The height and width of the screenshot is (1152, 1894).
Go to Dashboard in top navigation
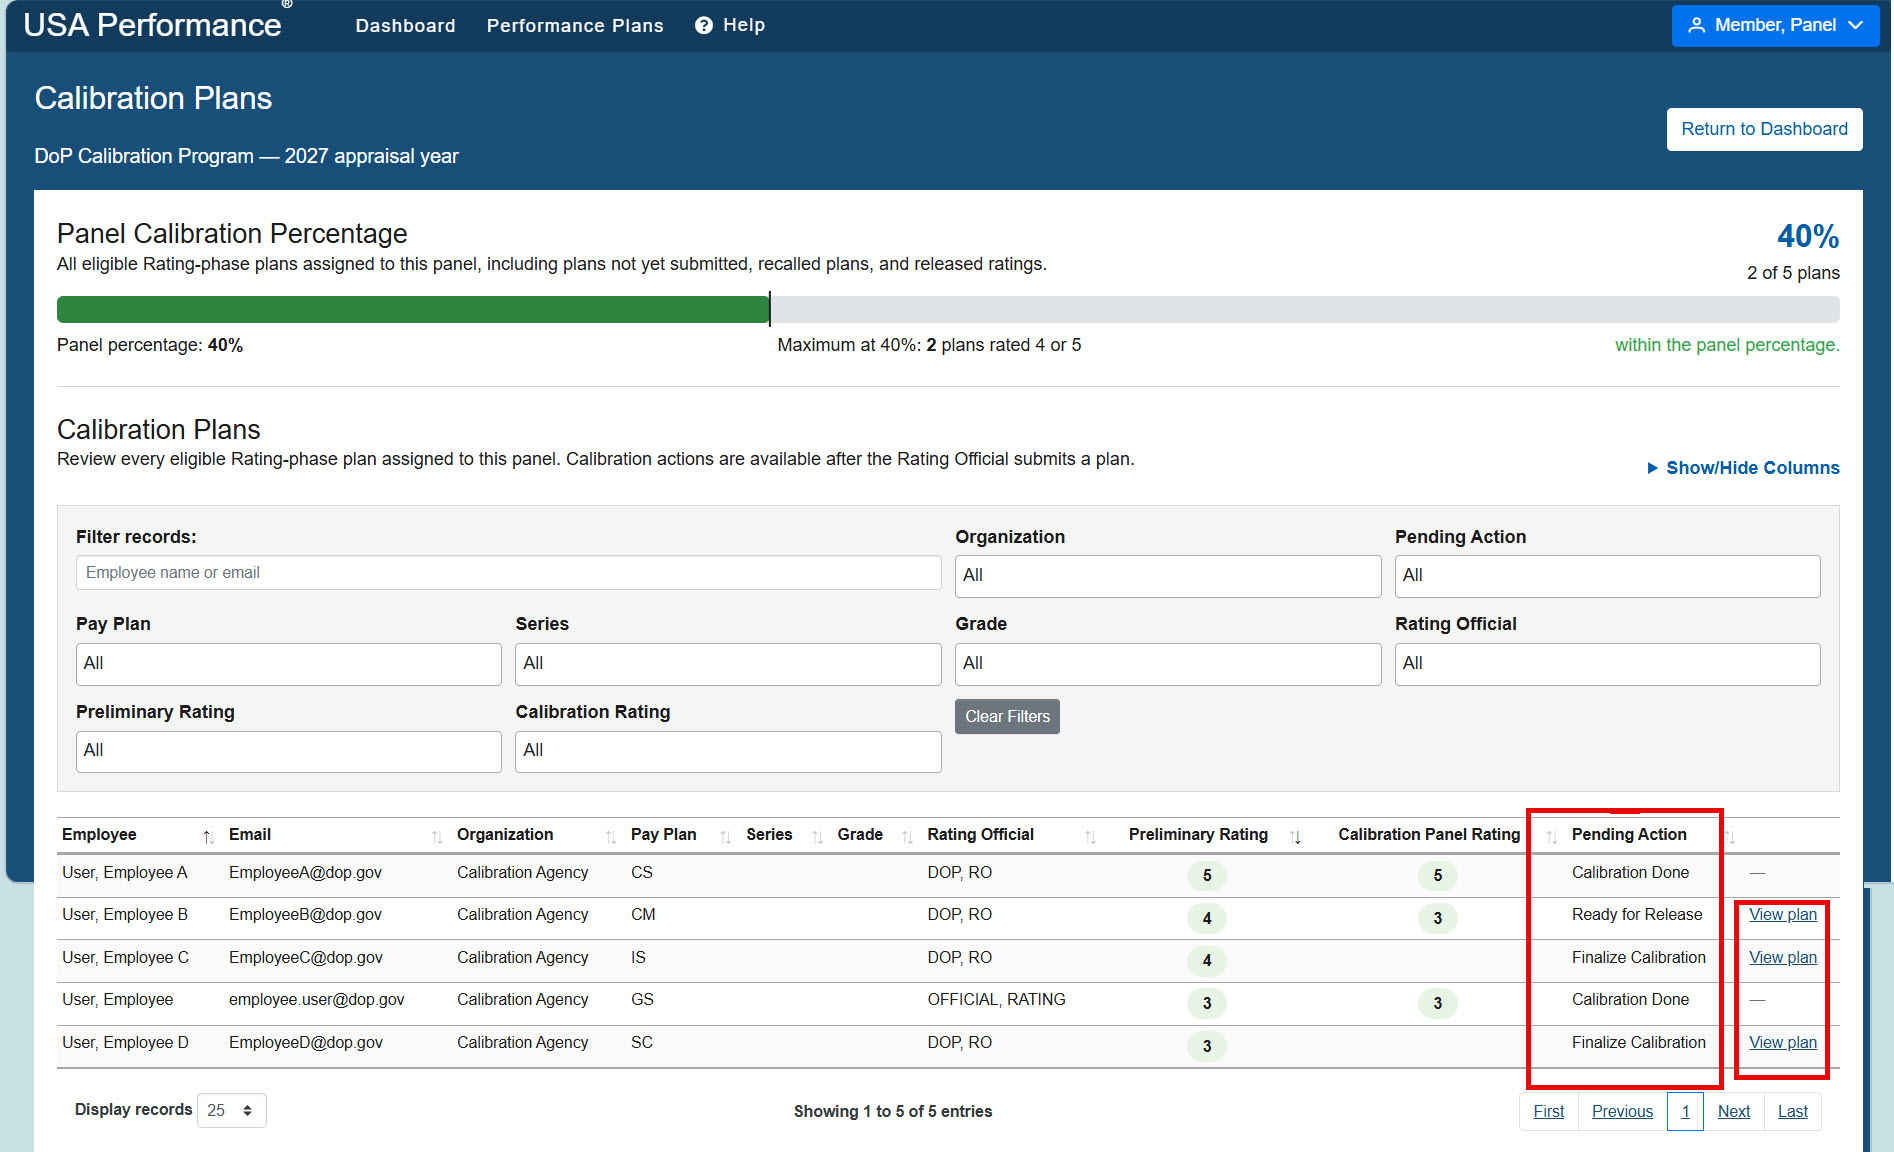tap(405, 26)
